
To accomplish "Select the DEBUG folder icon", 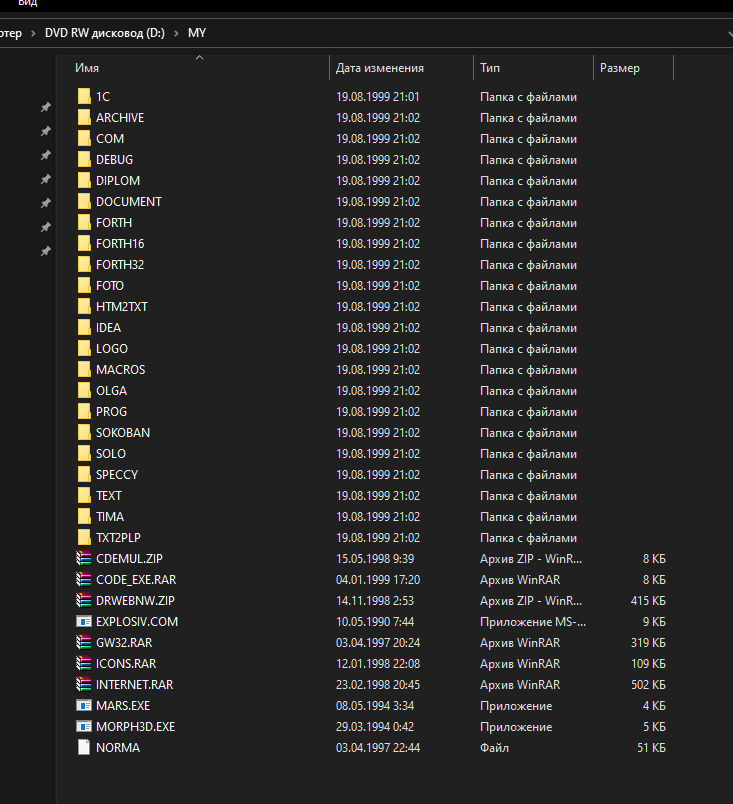I will [84, 159].
